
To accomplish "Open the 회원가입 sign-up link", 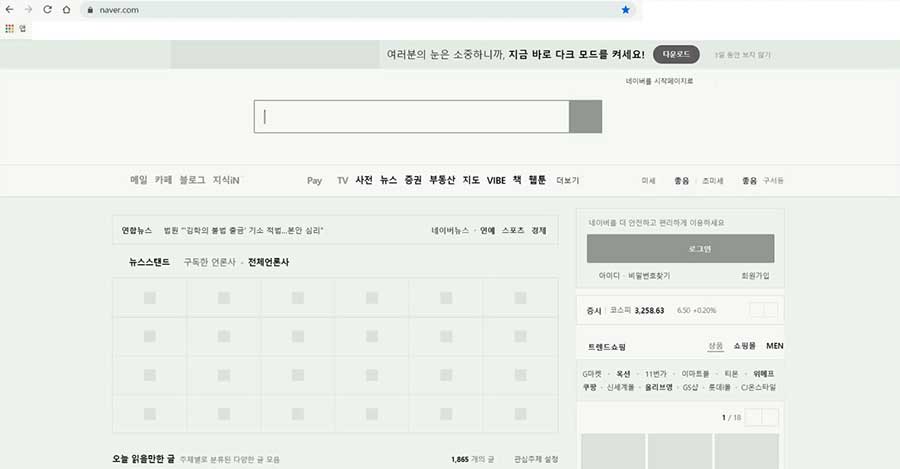I will (755, 276).
